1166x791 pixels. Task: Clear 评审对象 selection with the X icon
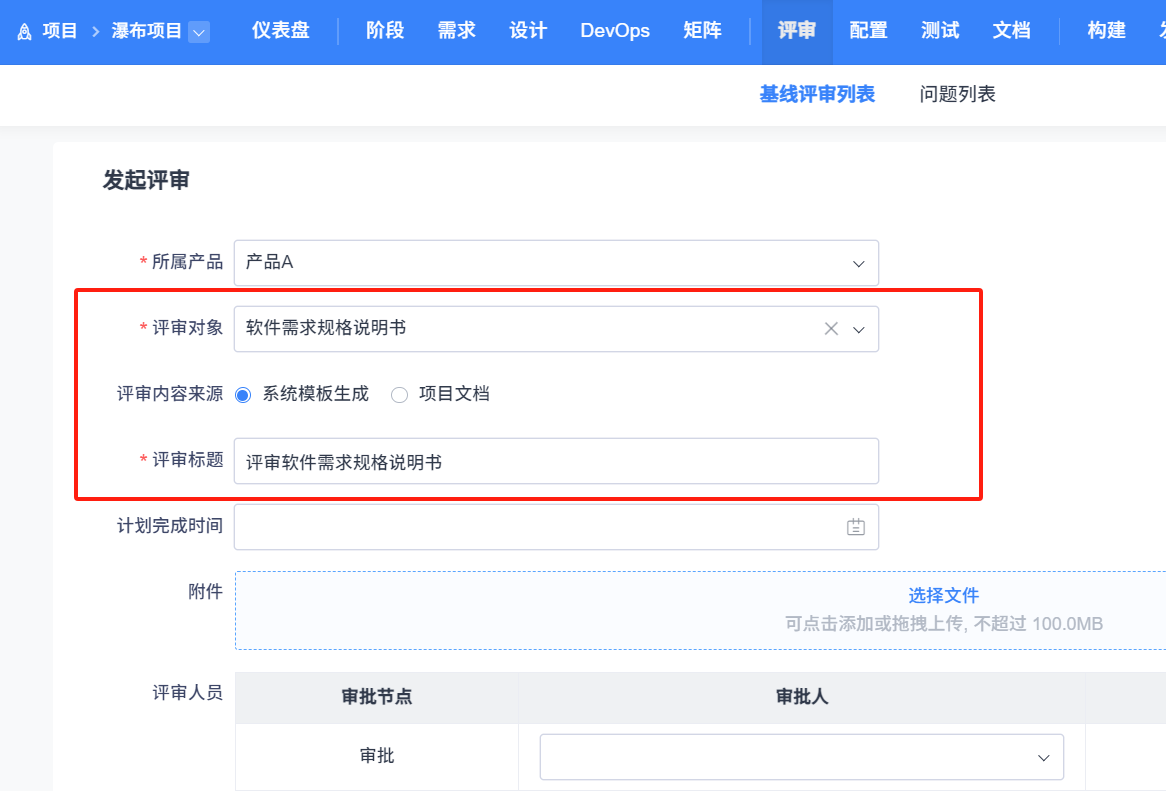coord(831,329)
